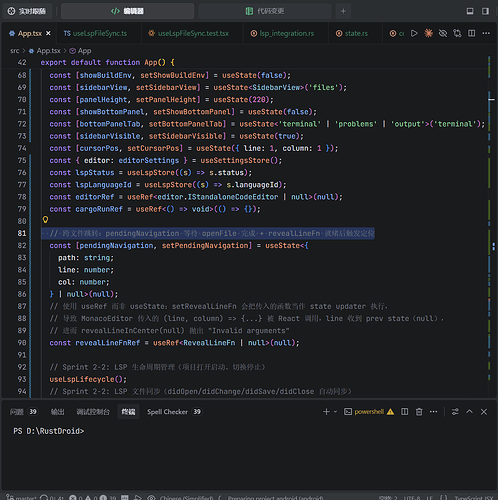
Task: Split the terminal pane
Action: click(x=404, y=412)
